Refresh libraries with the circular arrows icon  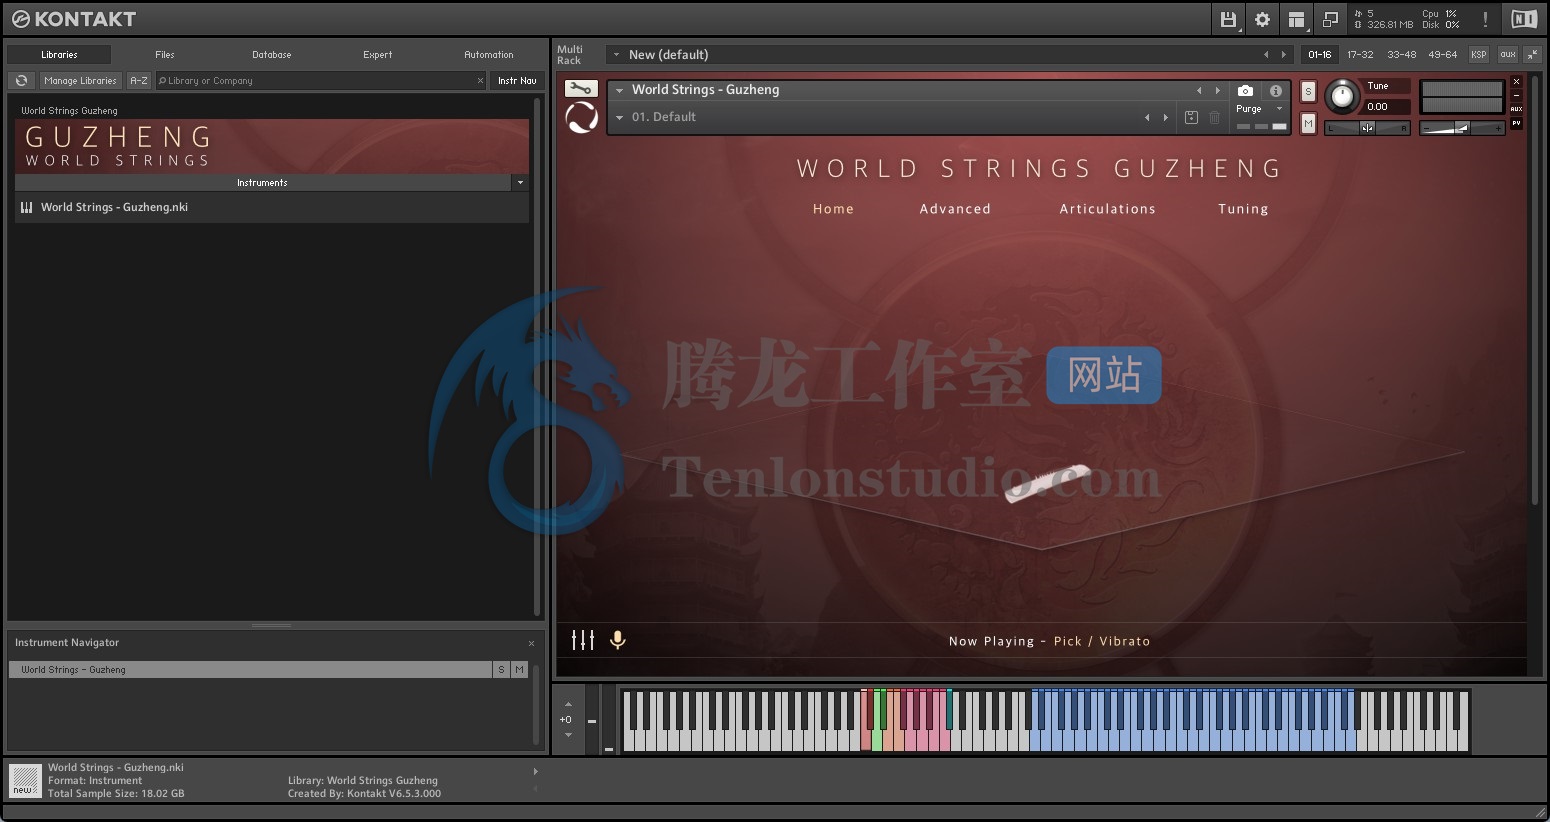(x=21, y=81)
